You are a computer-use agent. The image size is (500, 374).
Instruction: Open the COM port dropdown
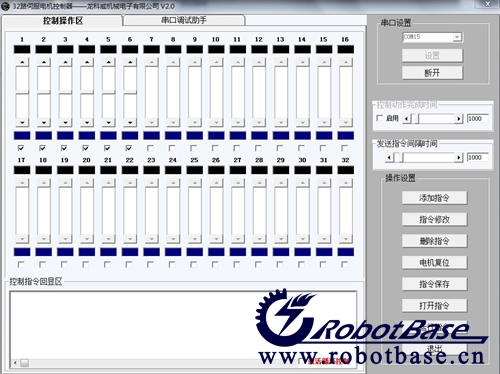(457, 37)
